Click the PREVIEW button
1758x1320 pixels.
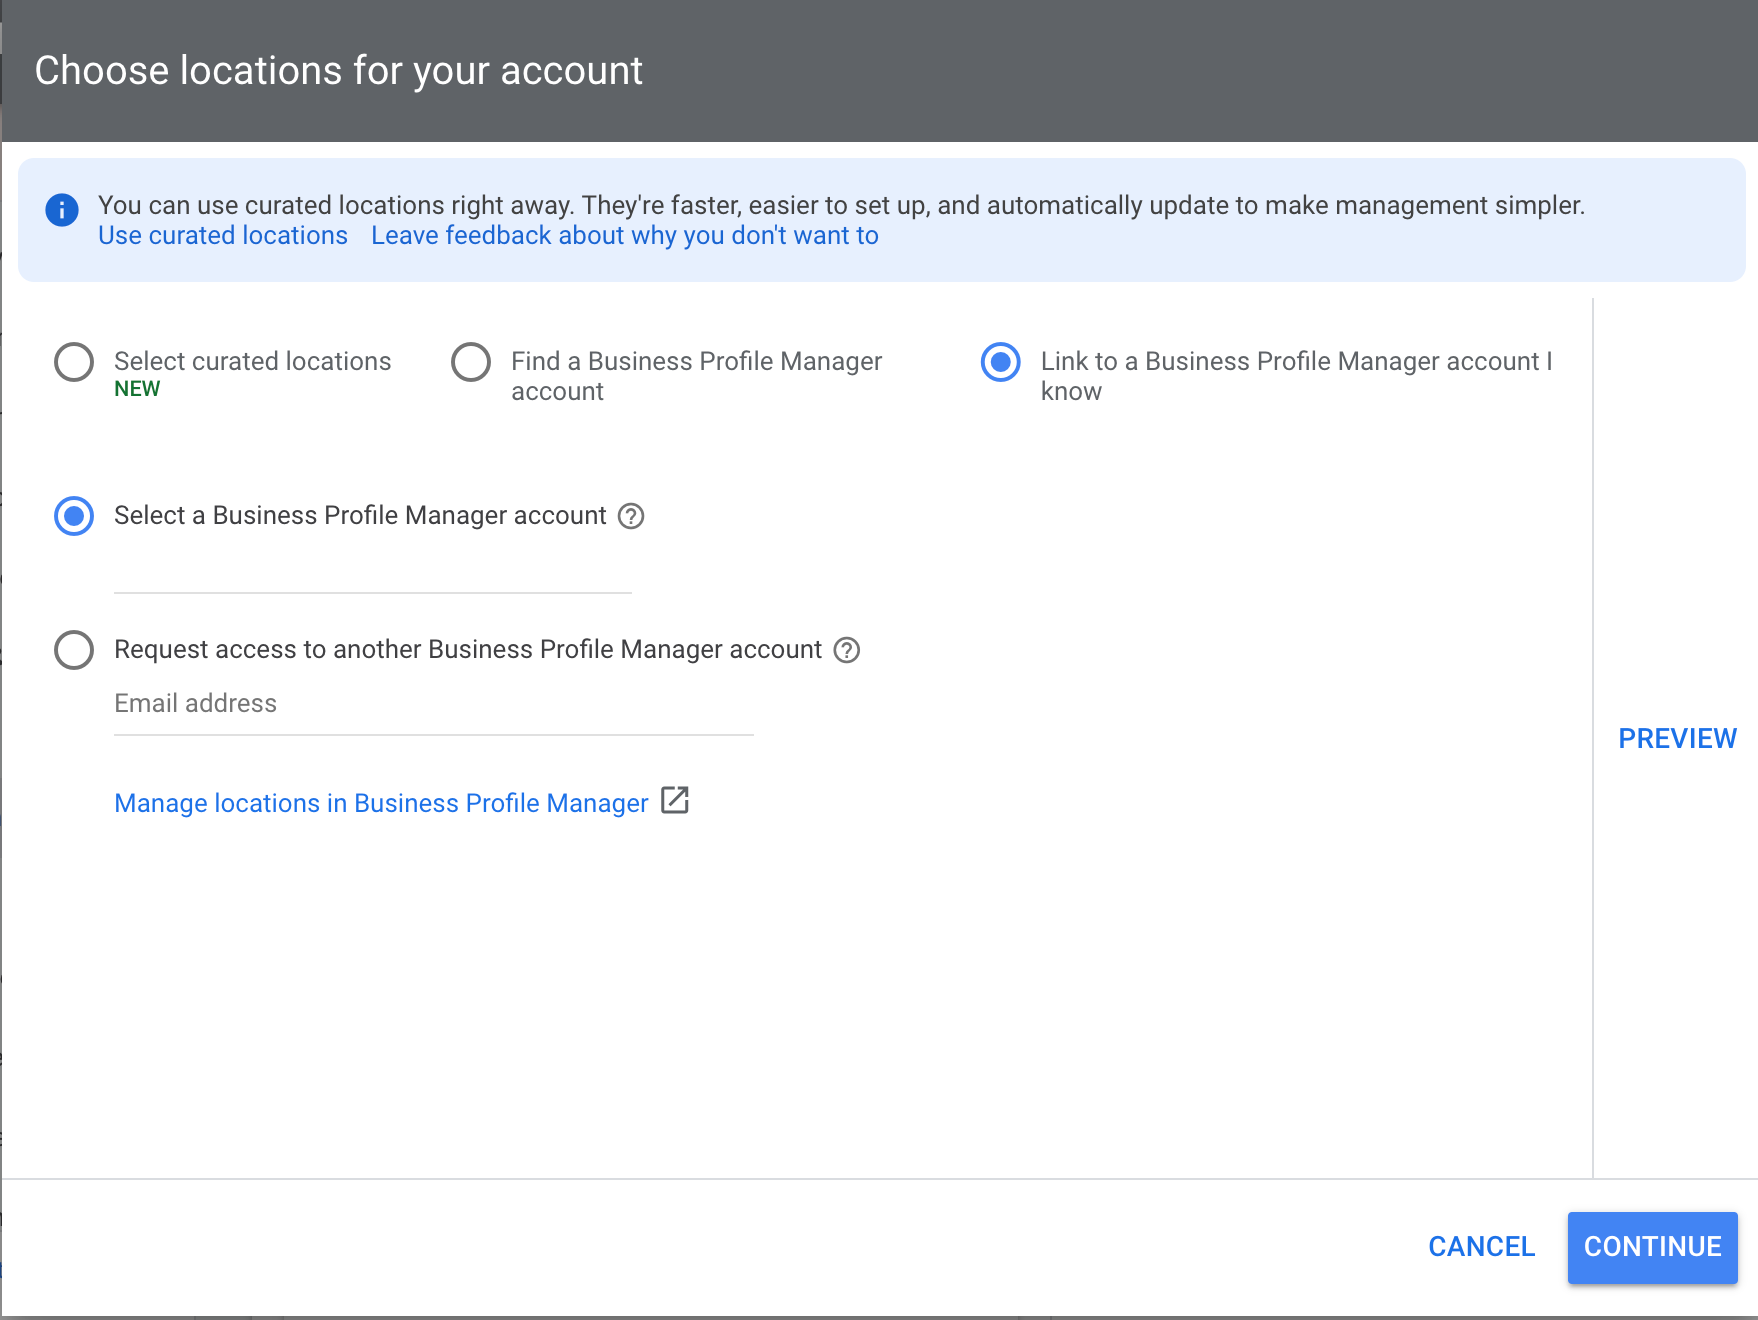pyautogui.click(x=1677, y=738)
